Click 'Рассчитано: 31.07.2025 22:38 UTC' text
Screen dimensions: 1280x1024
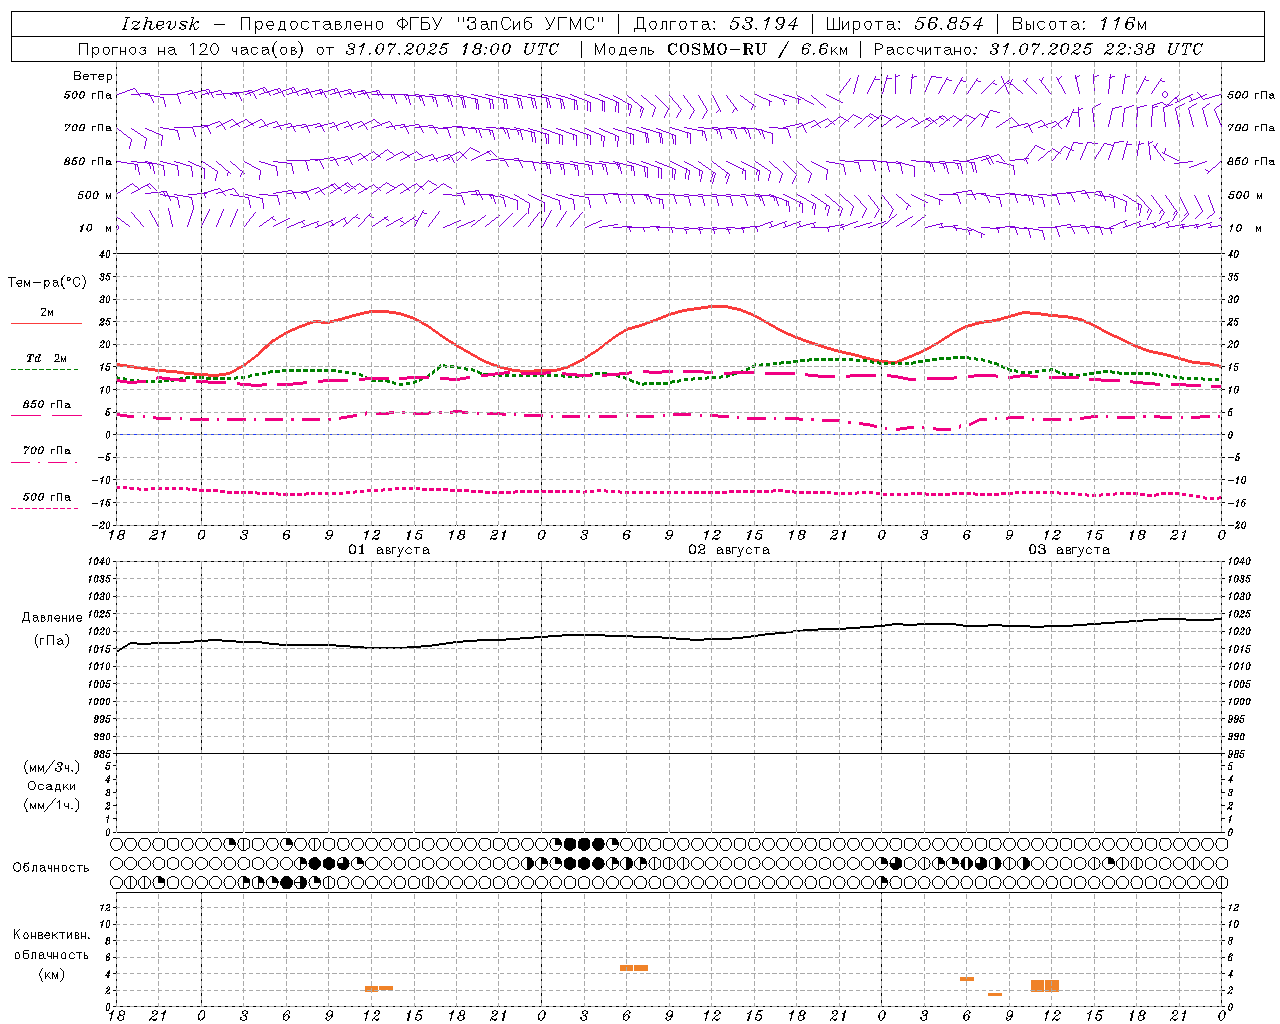1038,49
